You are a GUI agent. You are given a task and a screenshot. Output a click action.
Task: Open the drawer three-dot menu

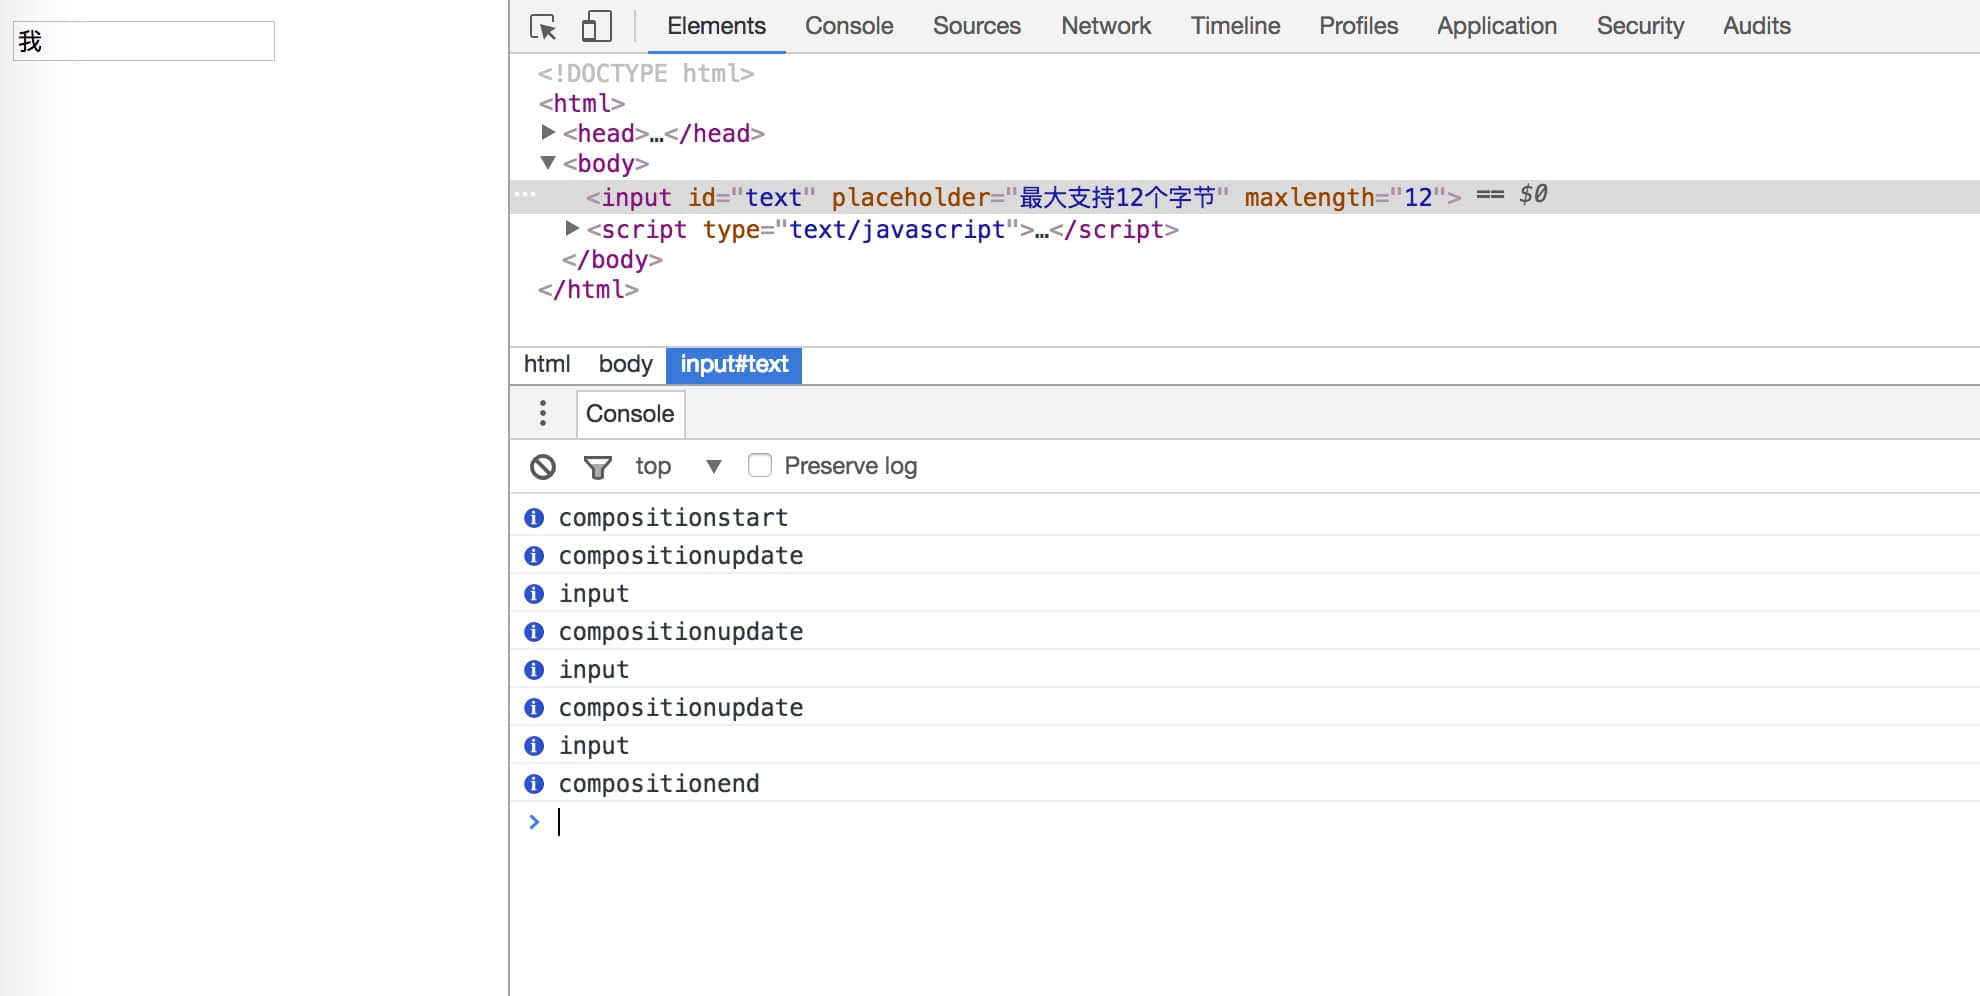point(543,413)
